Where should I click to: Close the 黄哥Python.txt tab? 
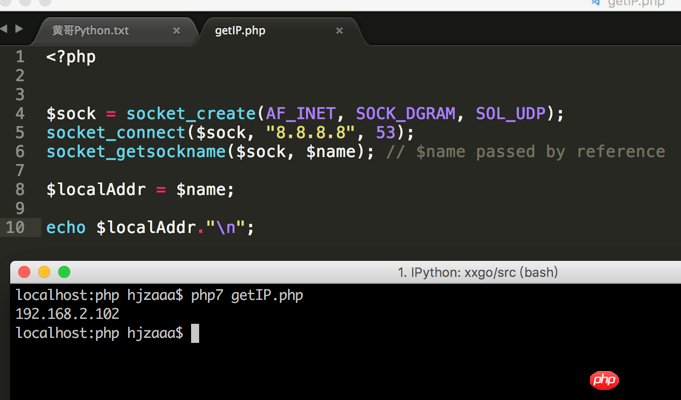[176, 31]
